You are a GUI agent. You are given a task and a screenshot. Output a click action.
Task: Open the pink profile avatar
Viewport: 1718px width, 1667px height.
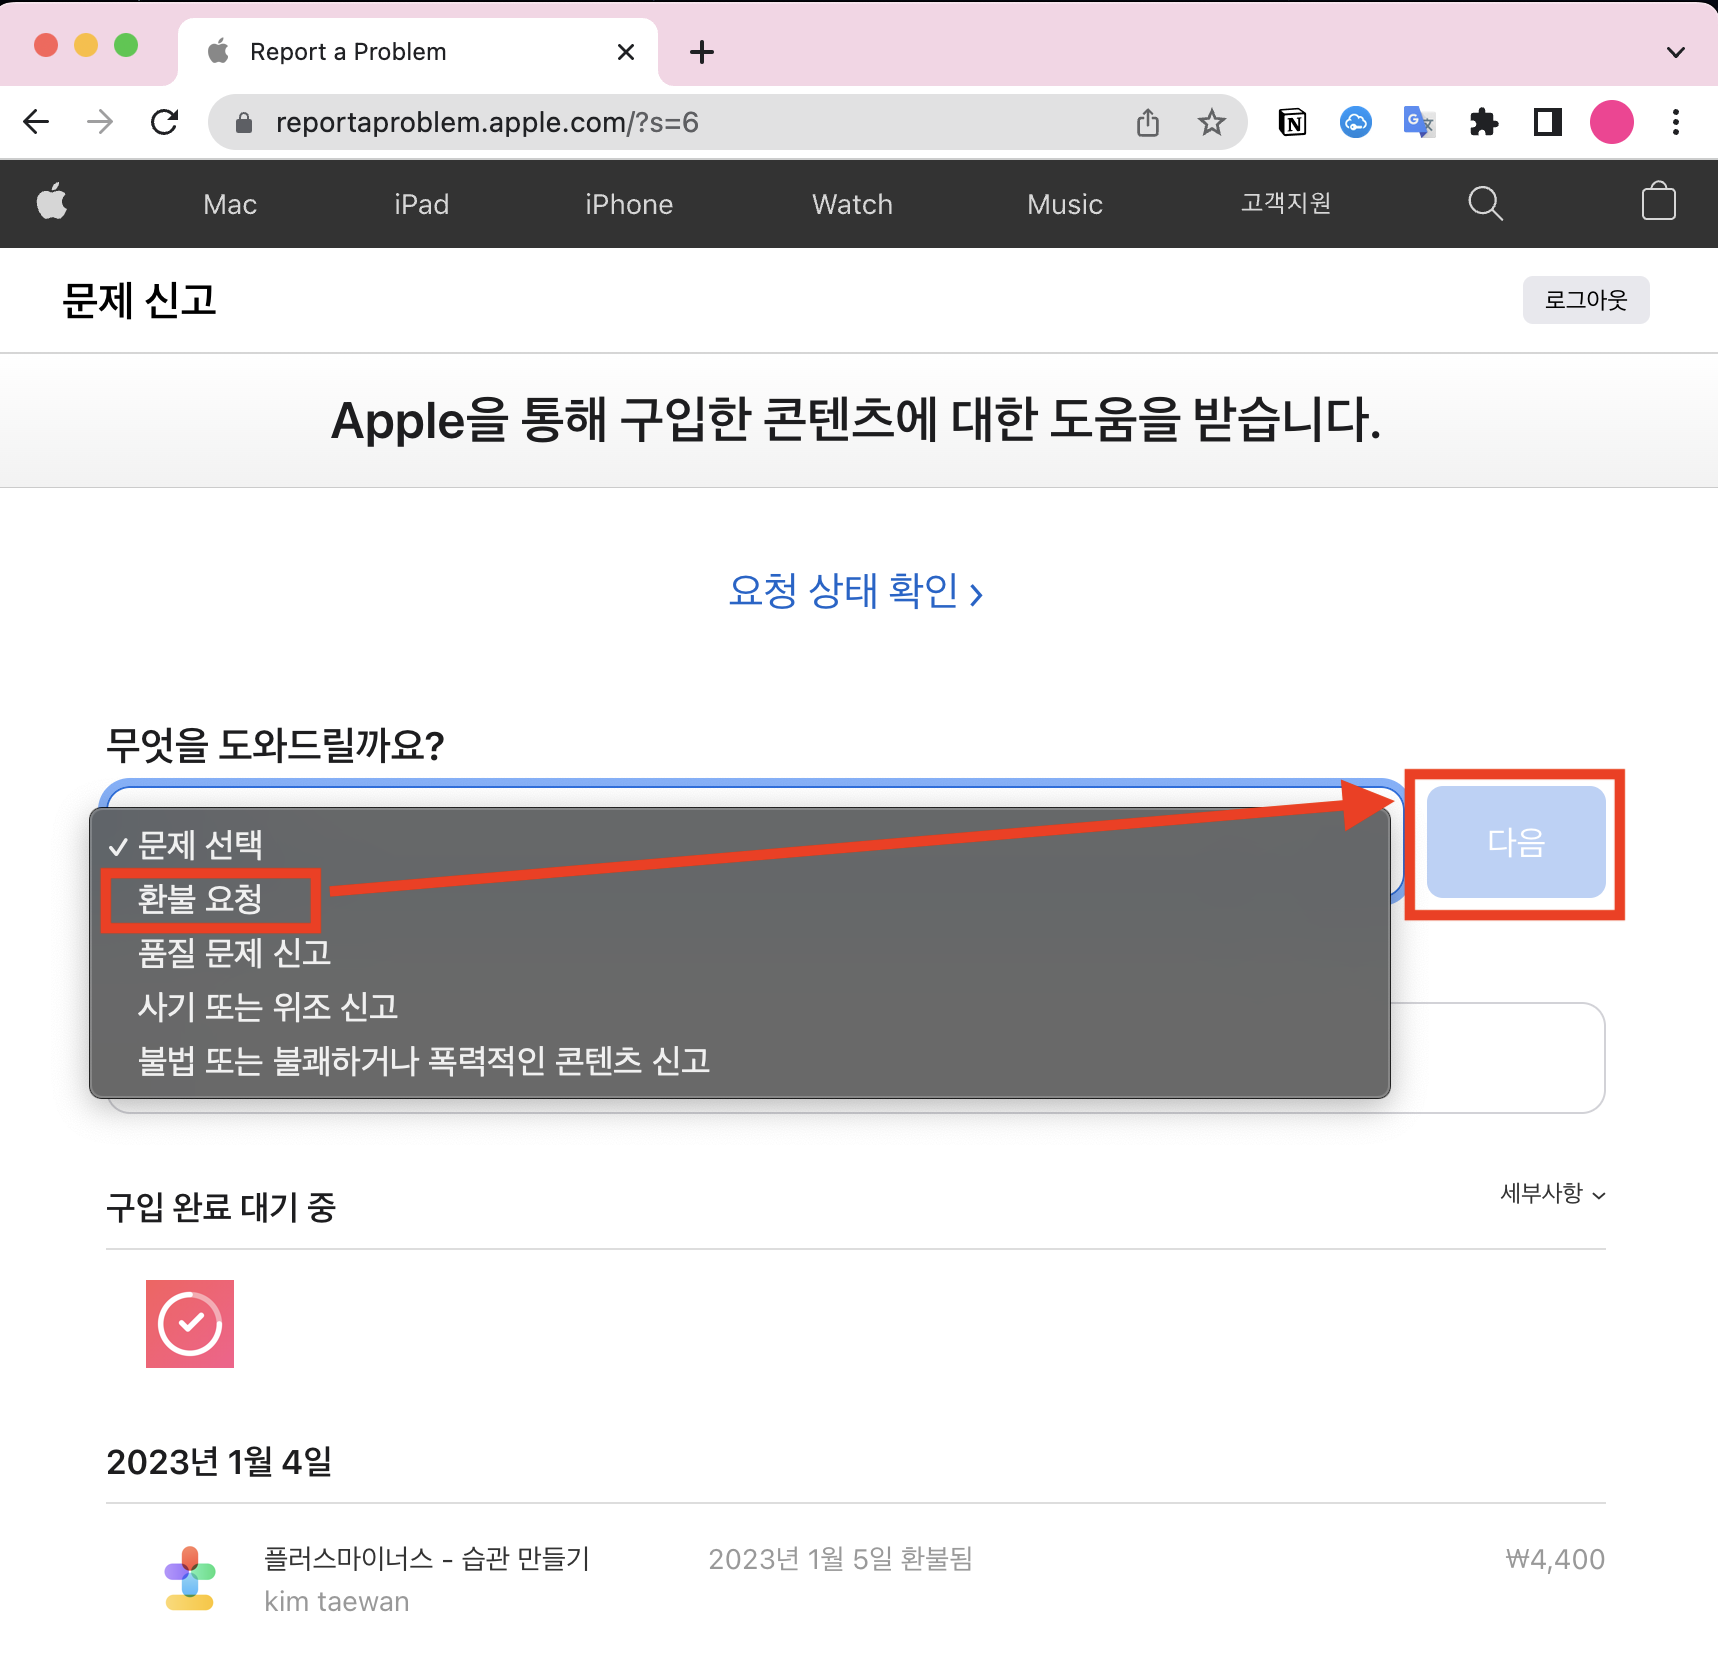[x=1612, y=122]
